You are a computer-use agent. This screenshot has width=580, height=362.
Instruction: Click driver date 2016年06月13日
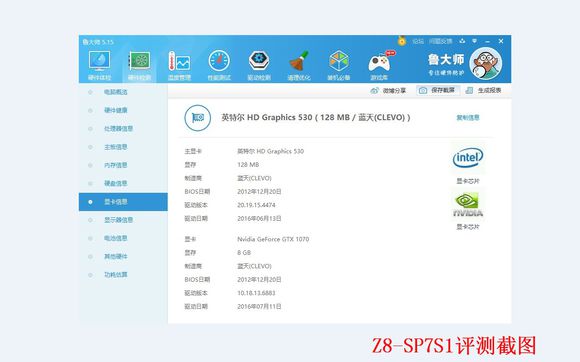[259, 219]
